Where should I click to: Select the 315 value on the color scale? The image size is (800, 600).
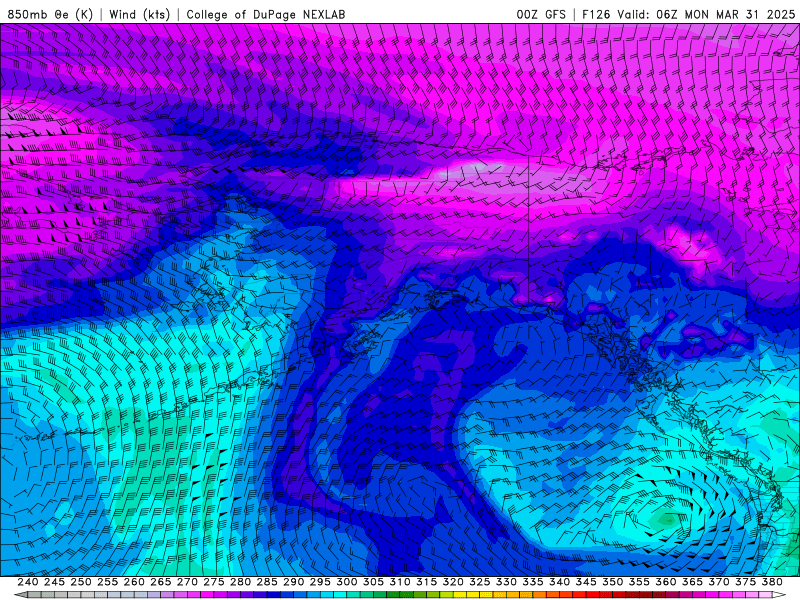pyautogui.click(x=426, y=582)
